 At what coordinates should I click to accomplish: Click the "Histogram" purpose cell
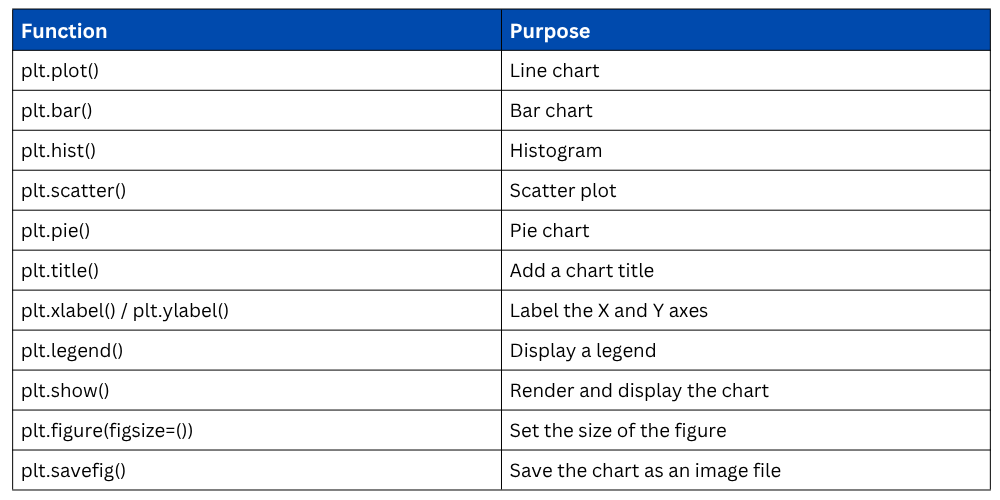(556, 151)
